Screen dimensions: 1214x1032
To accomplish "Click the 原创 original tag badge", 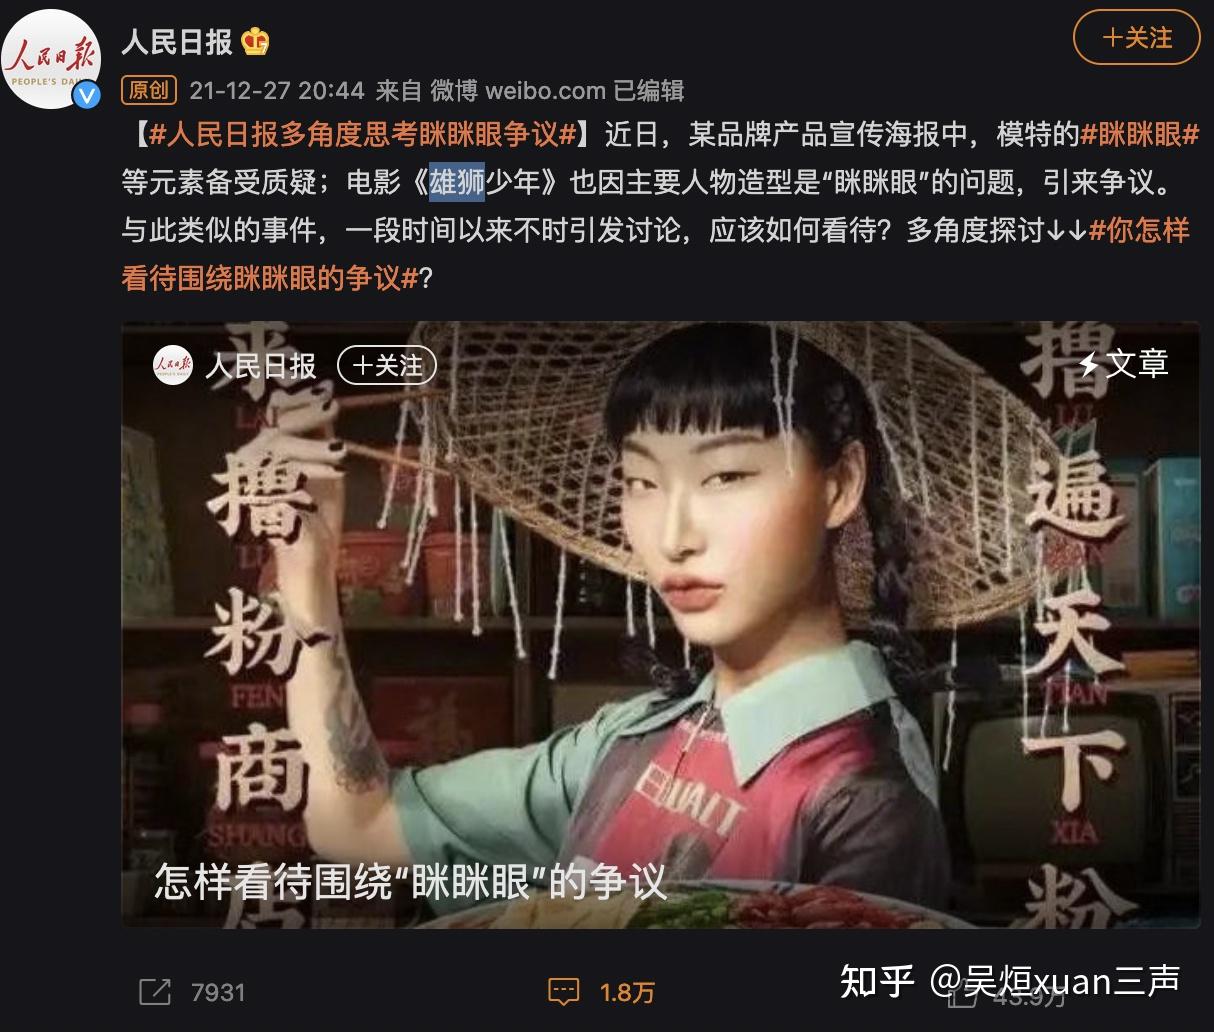I will [148, 91].
